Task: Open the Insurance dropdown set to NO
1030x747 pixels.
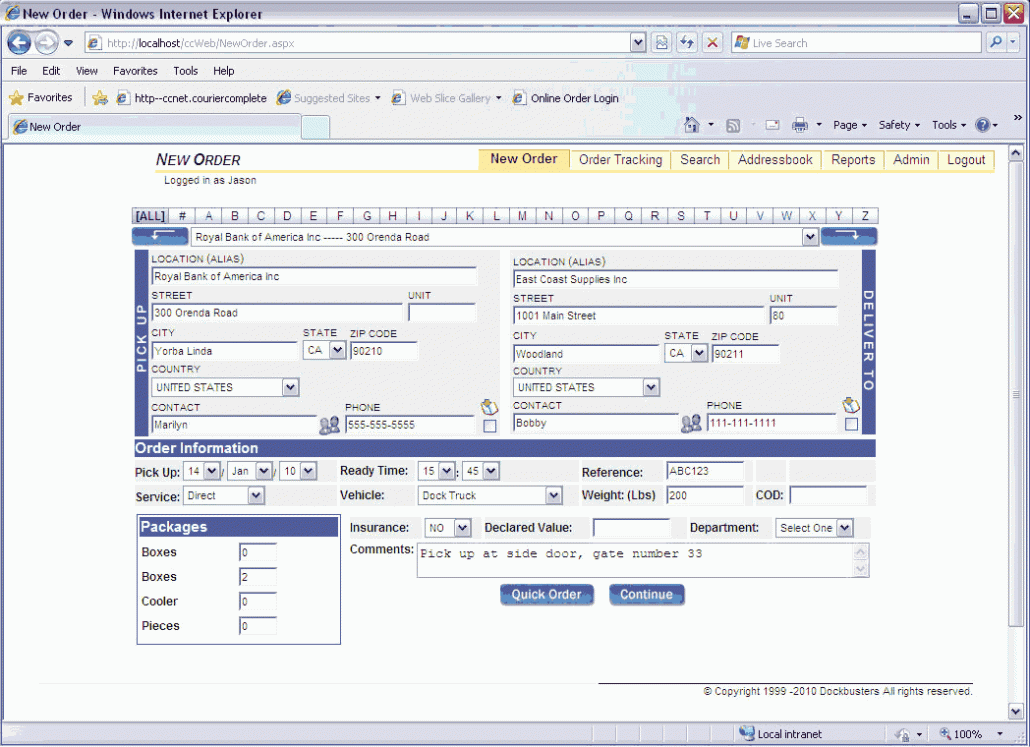Action: (462, 528)
